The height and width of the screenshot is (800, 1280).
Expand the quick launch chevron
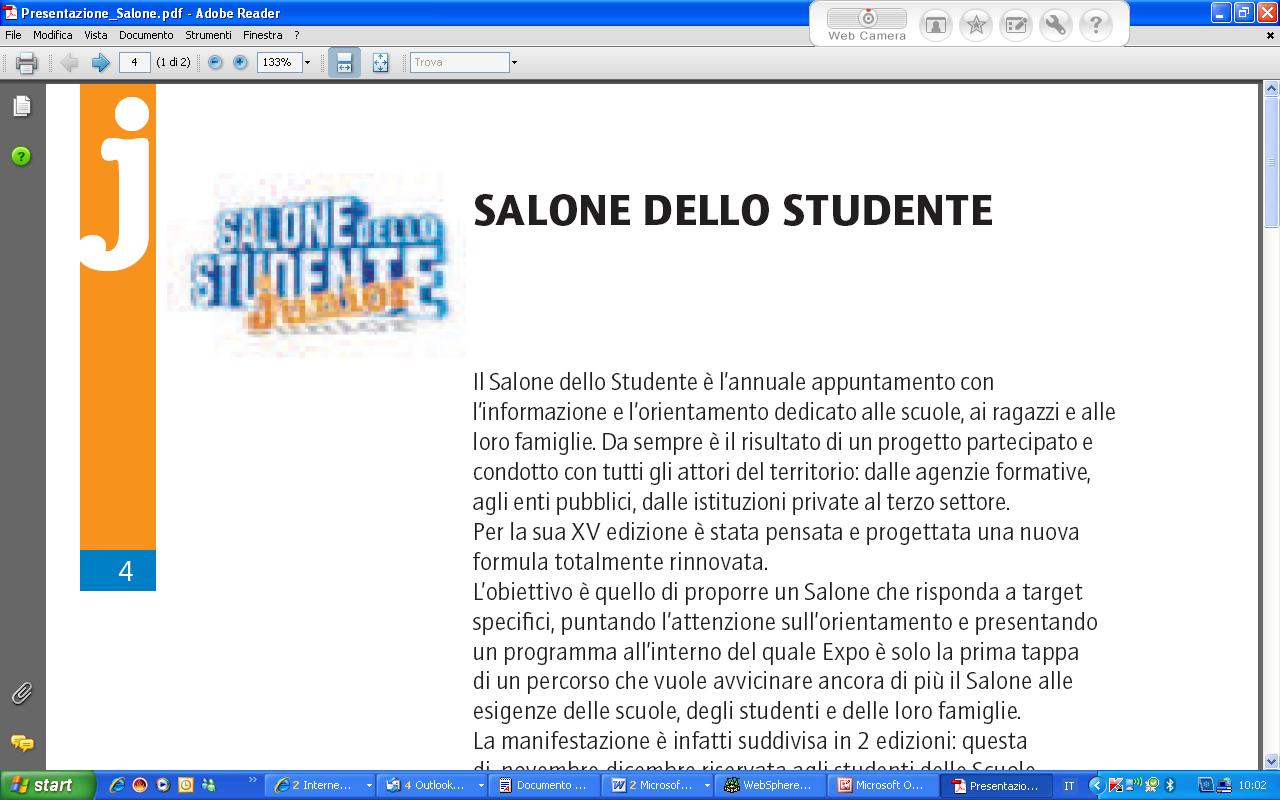point(253,780)
